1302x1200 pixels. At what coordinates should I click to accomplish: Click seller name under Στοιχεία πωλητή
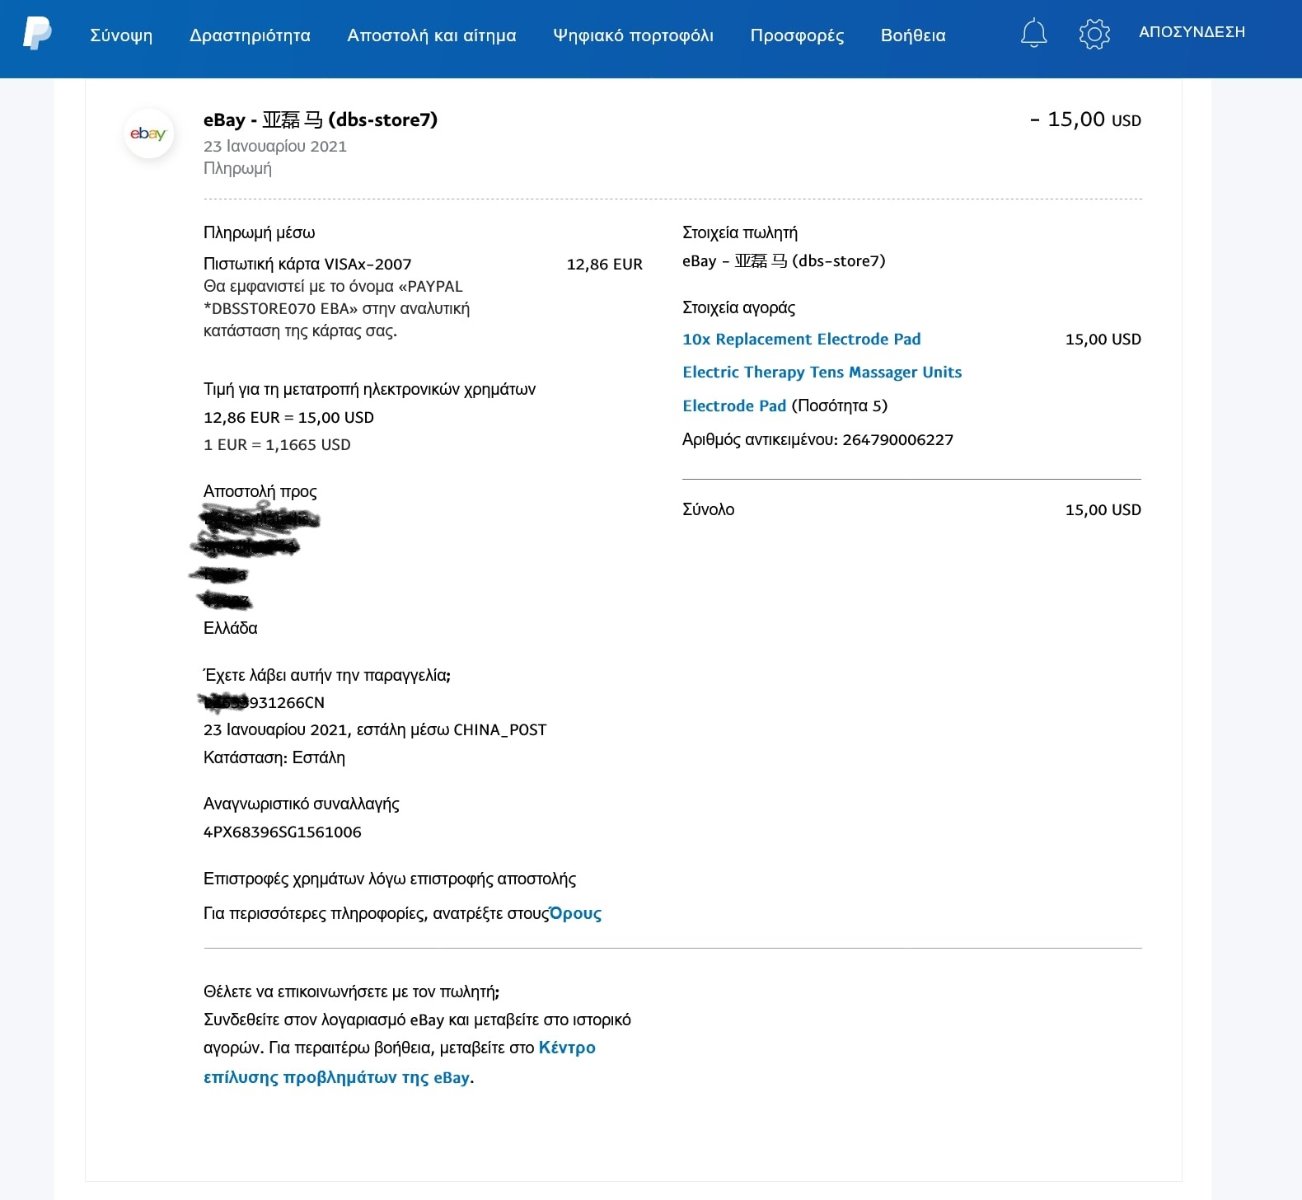point(784,261)
